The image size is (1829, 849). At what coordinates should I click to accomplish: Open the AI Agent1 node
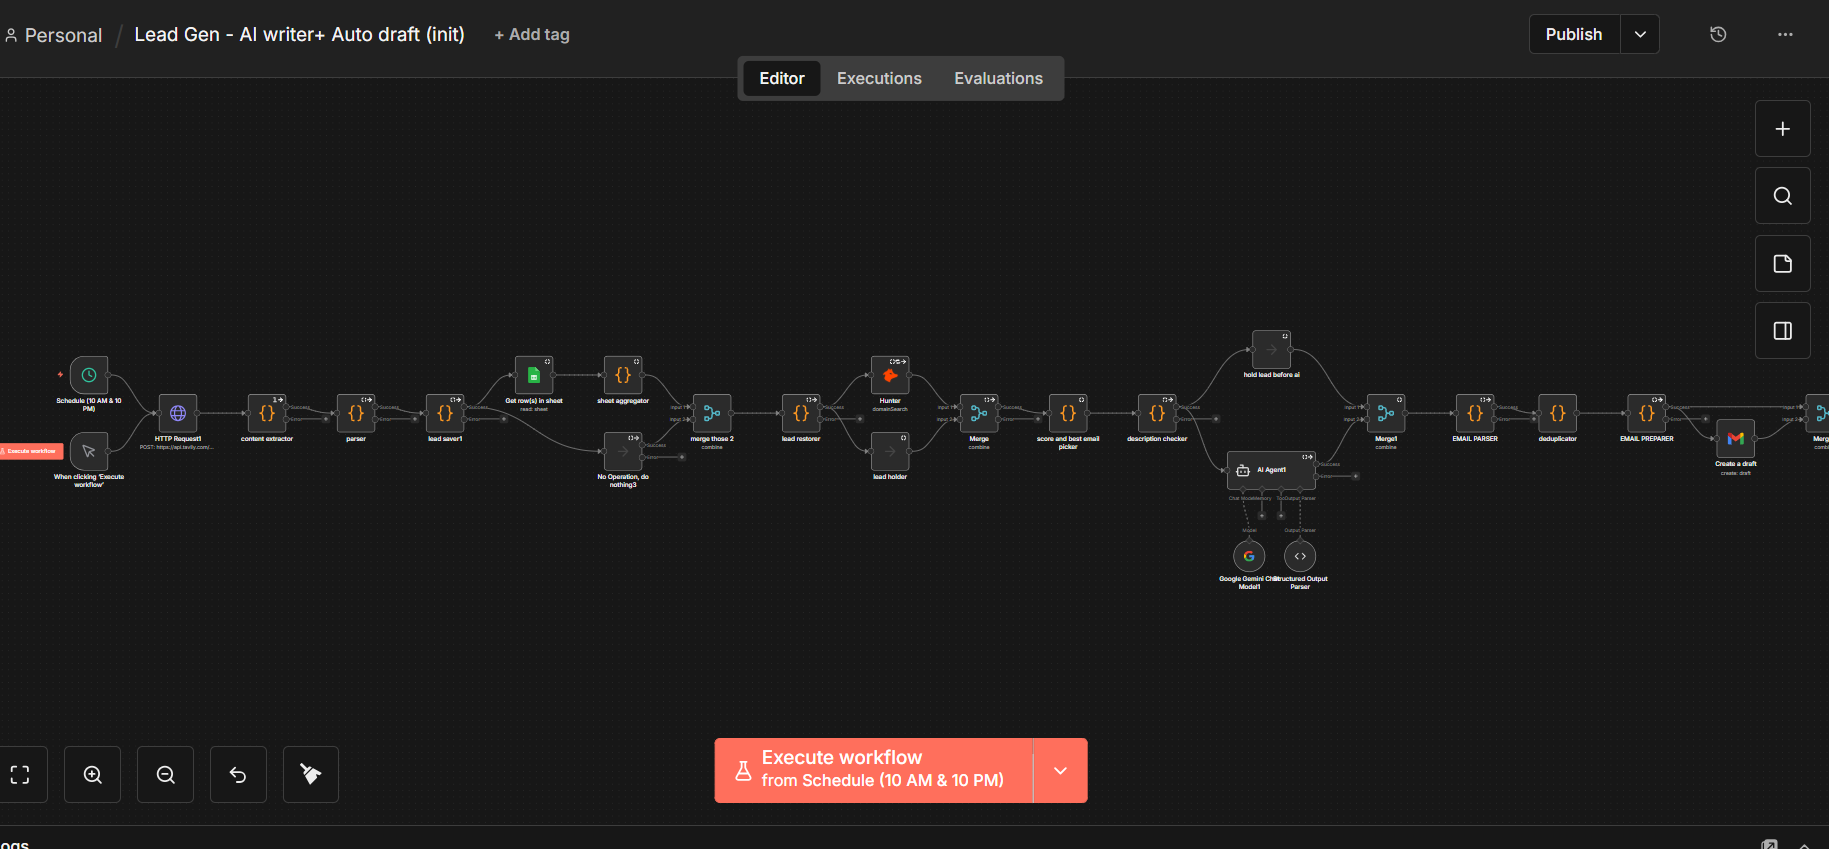click(x=1271, y=470)
